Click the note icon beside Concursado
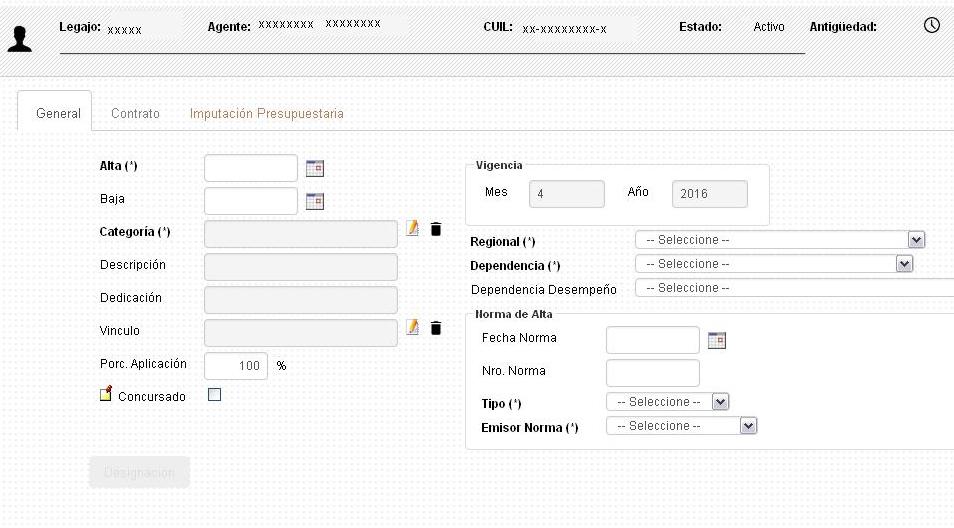Screen dimensions: 954x528 pos(106,395)
